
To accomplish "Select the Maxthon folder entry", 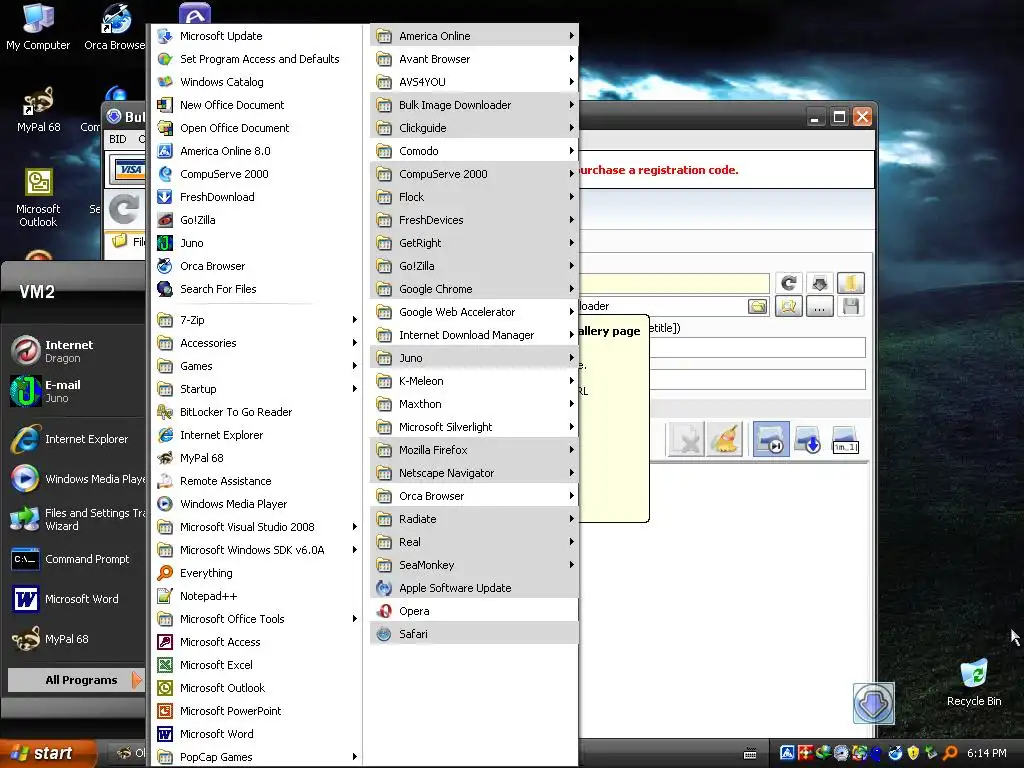I will point(474,404).
